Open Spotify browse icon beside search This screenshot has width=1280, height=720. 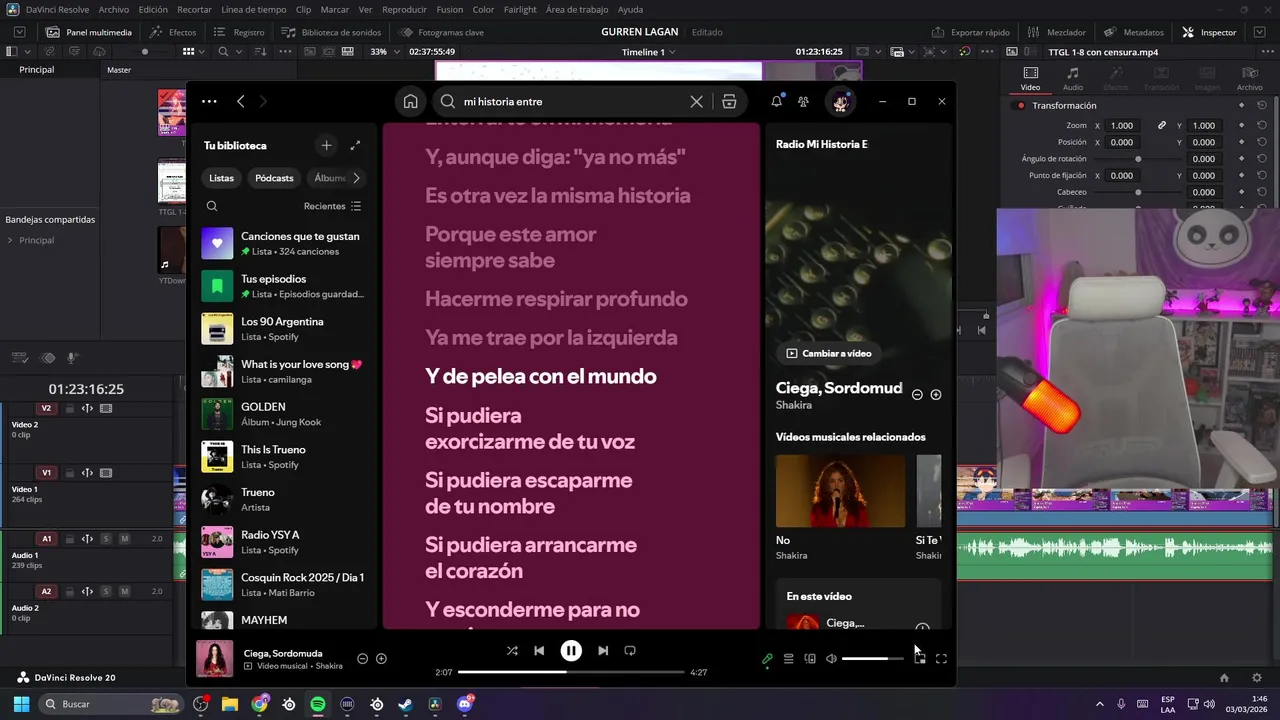[729, 101]
